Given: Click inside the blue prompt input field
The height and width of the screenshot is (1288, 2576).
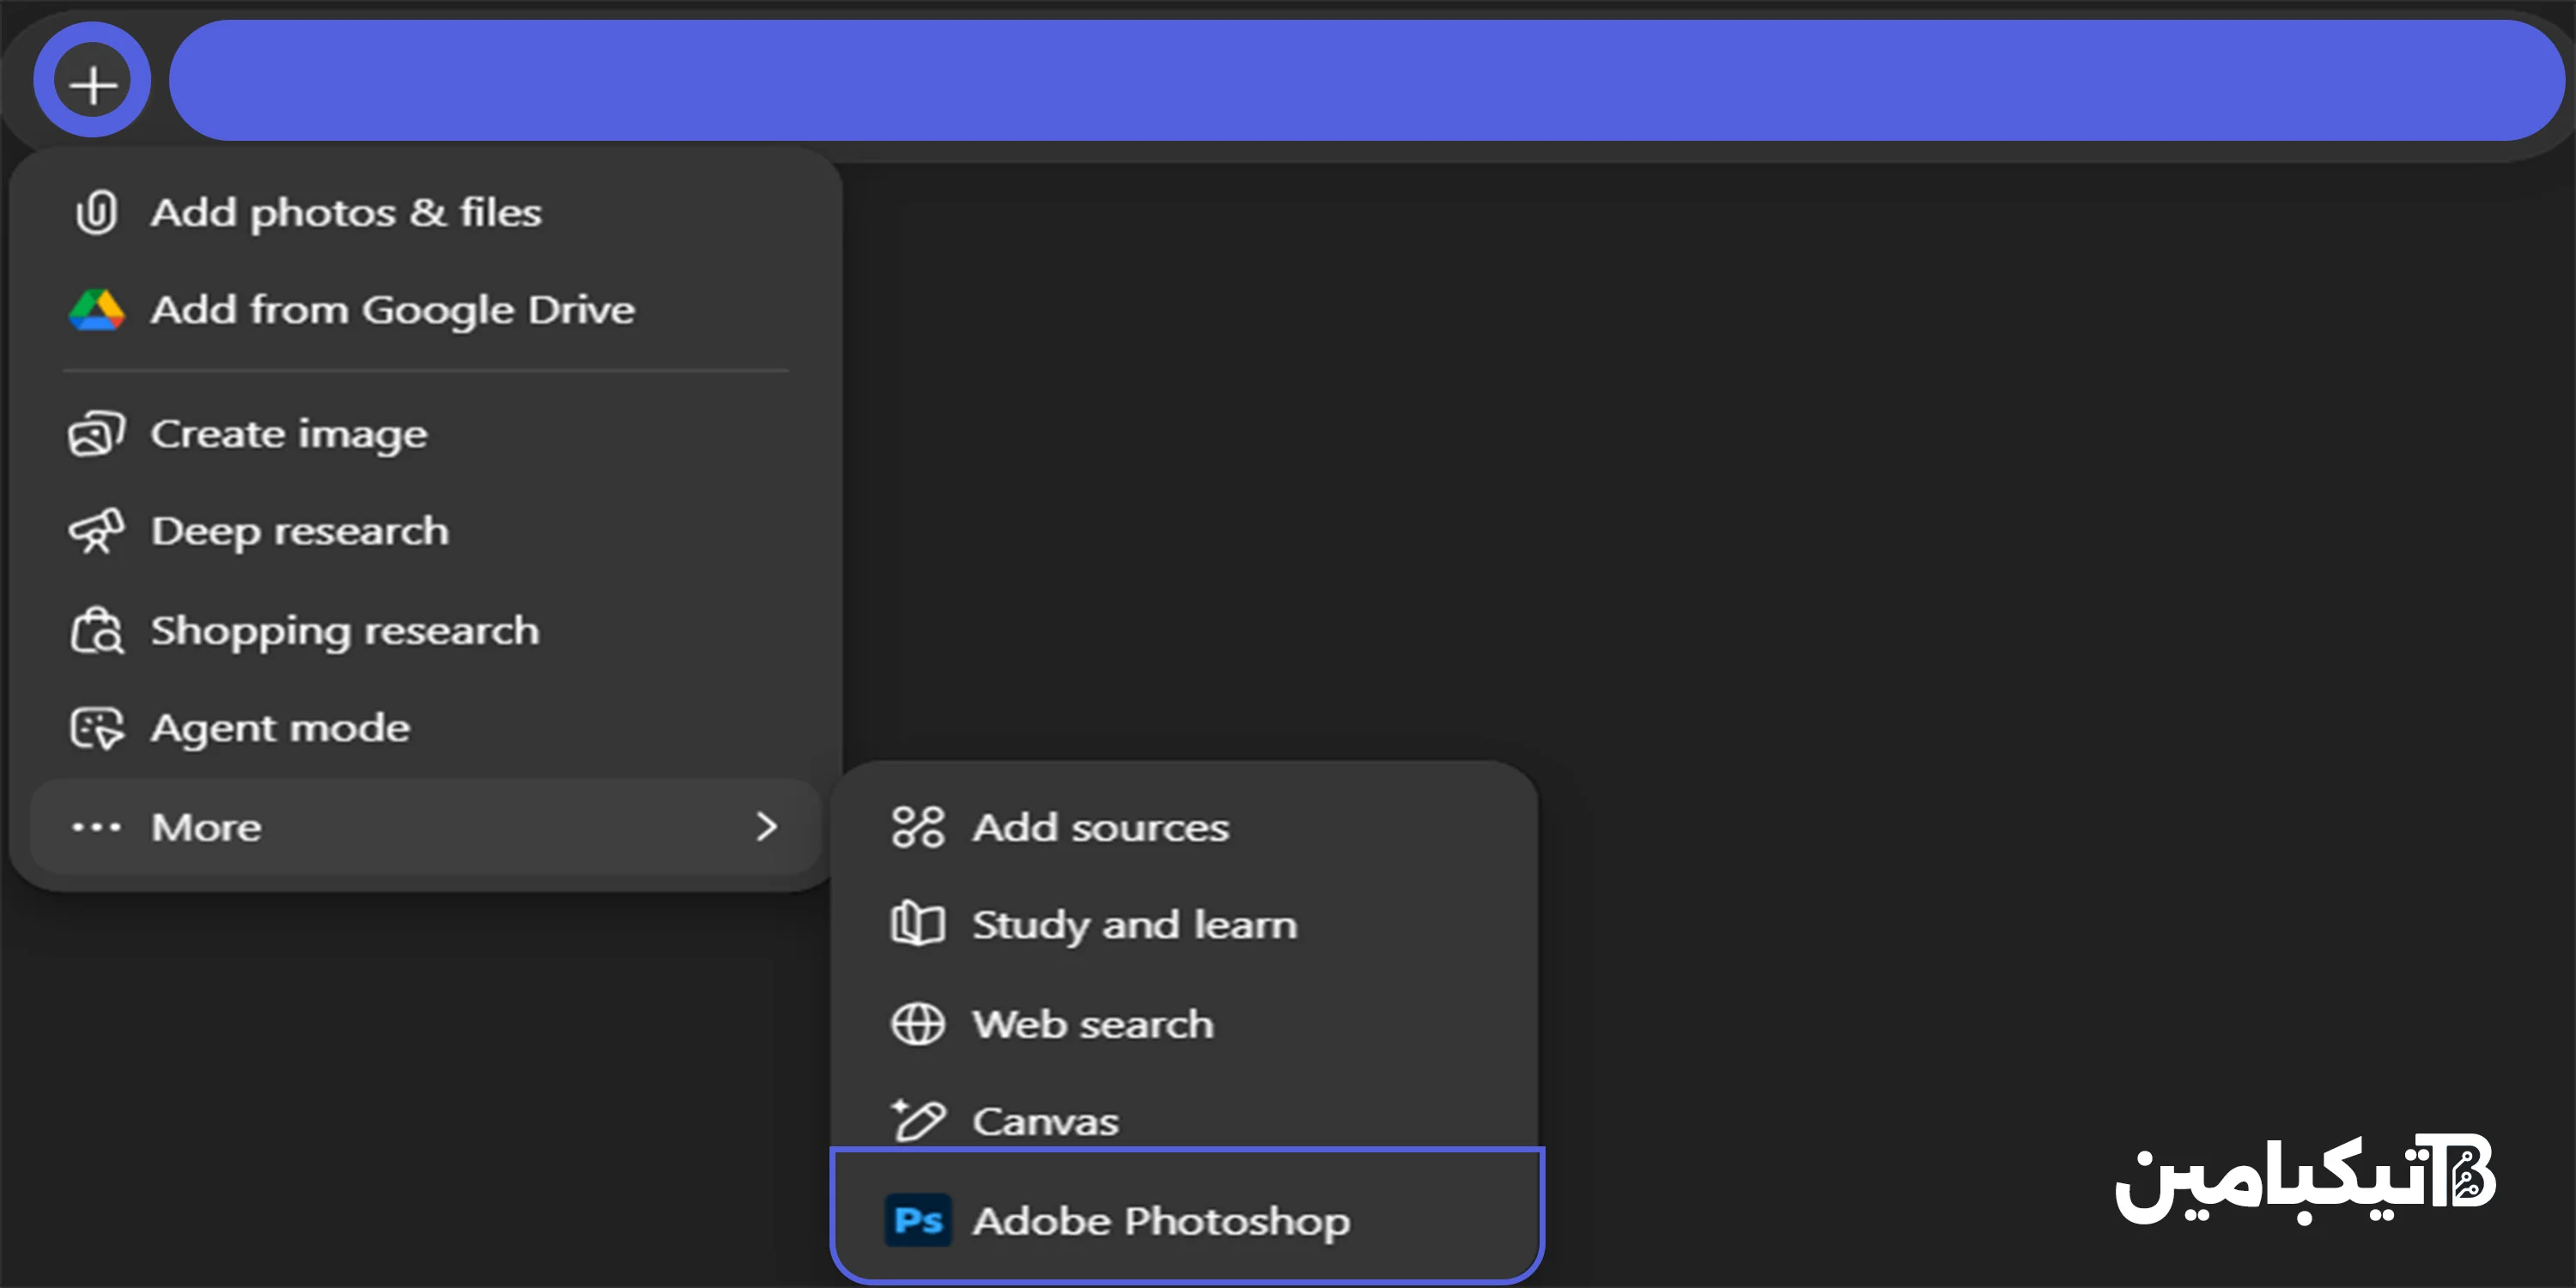Looking at the screenshot, I should pyautogui.click(x=1365, y=81).
